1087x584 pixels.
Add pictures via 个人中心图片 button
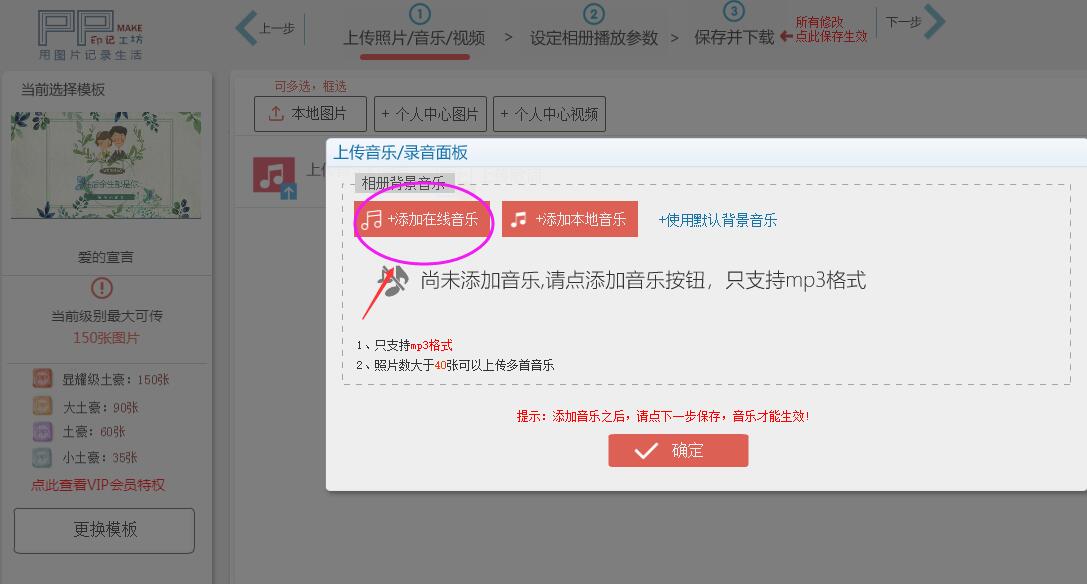[431, 114]
